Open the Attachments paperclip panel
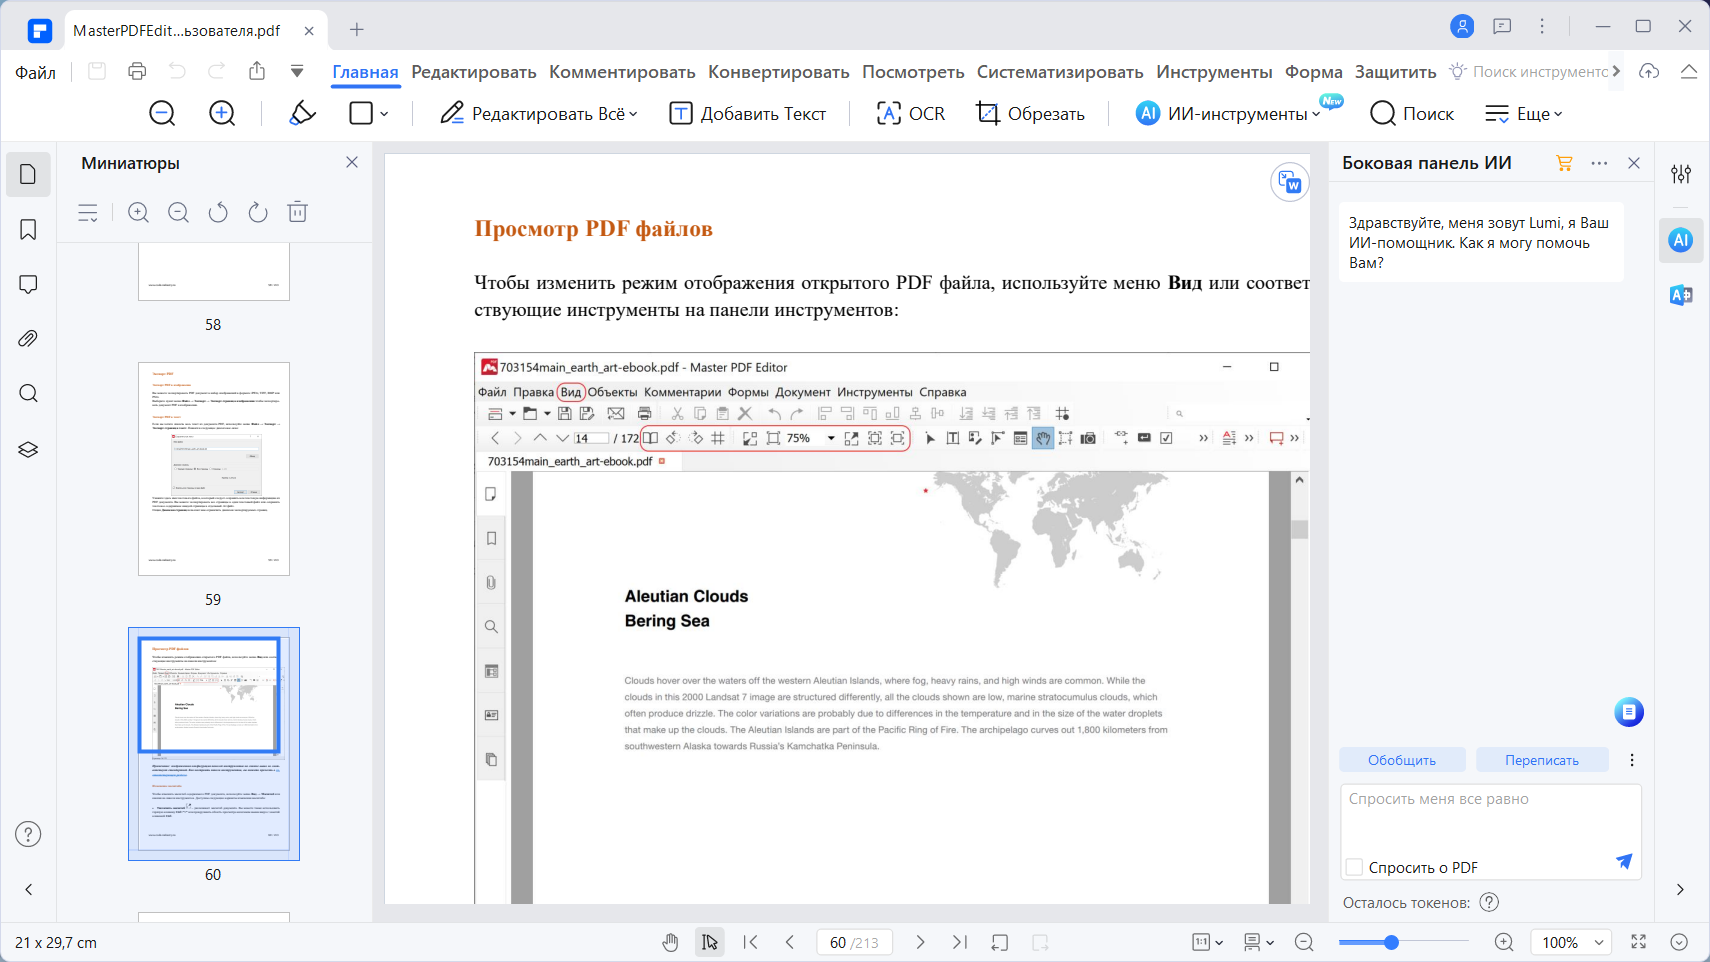The height and width of the screenshot is (962, 1710). click(x=28, y=339)
